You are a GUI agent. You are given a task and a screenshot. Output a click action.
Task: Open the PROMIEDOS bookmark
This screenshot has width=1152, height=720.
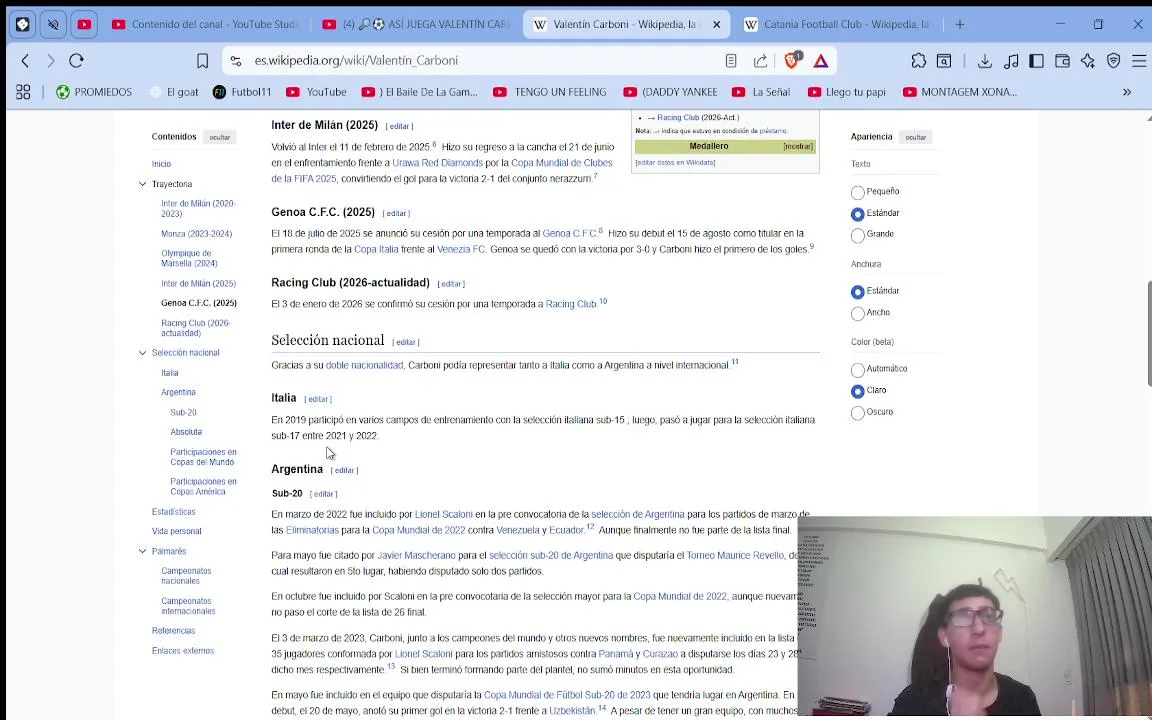[94, 92]
